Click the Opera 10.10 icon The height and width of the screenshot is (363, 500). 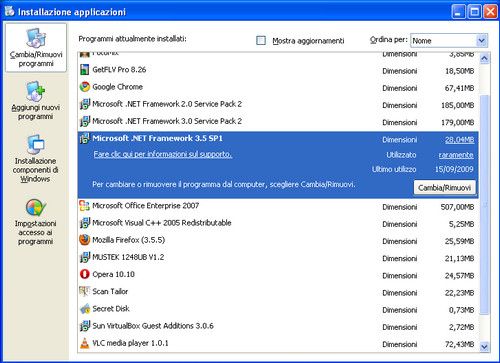[85, 274]
